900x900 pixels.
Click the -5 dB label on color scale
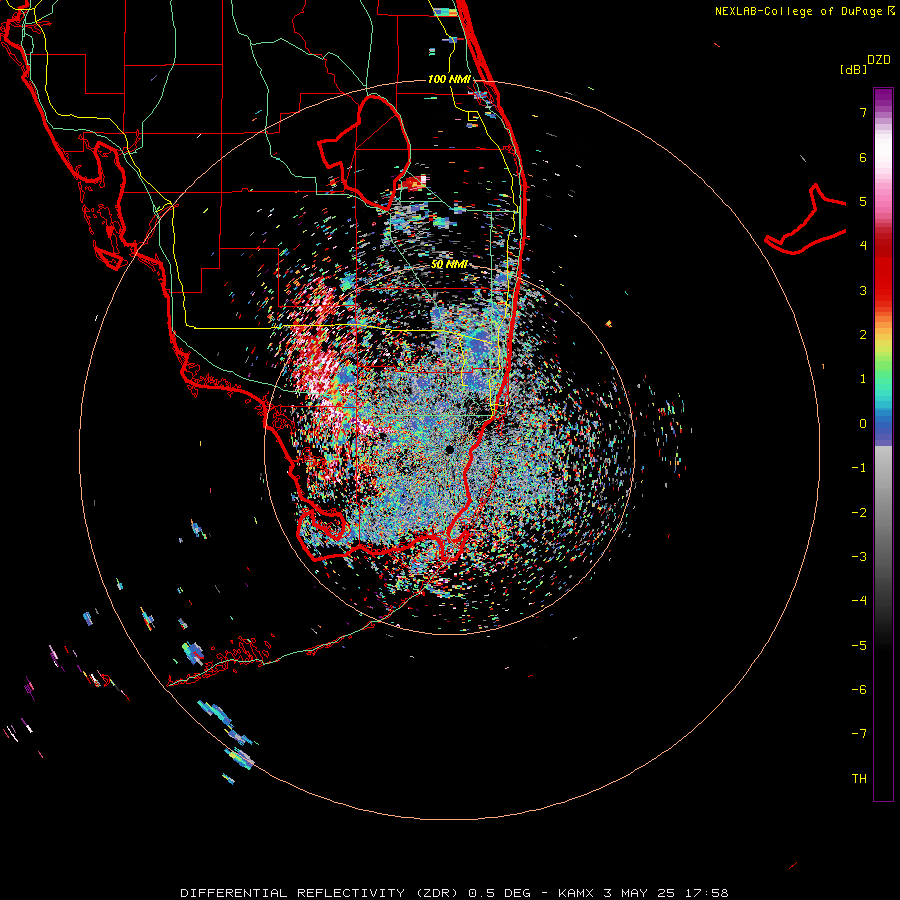[x=859, y=645]
